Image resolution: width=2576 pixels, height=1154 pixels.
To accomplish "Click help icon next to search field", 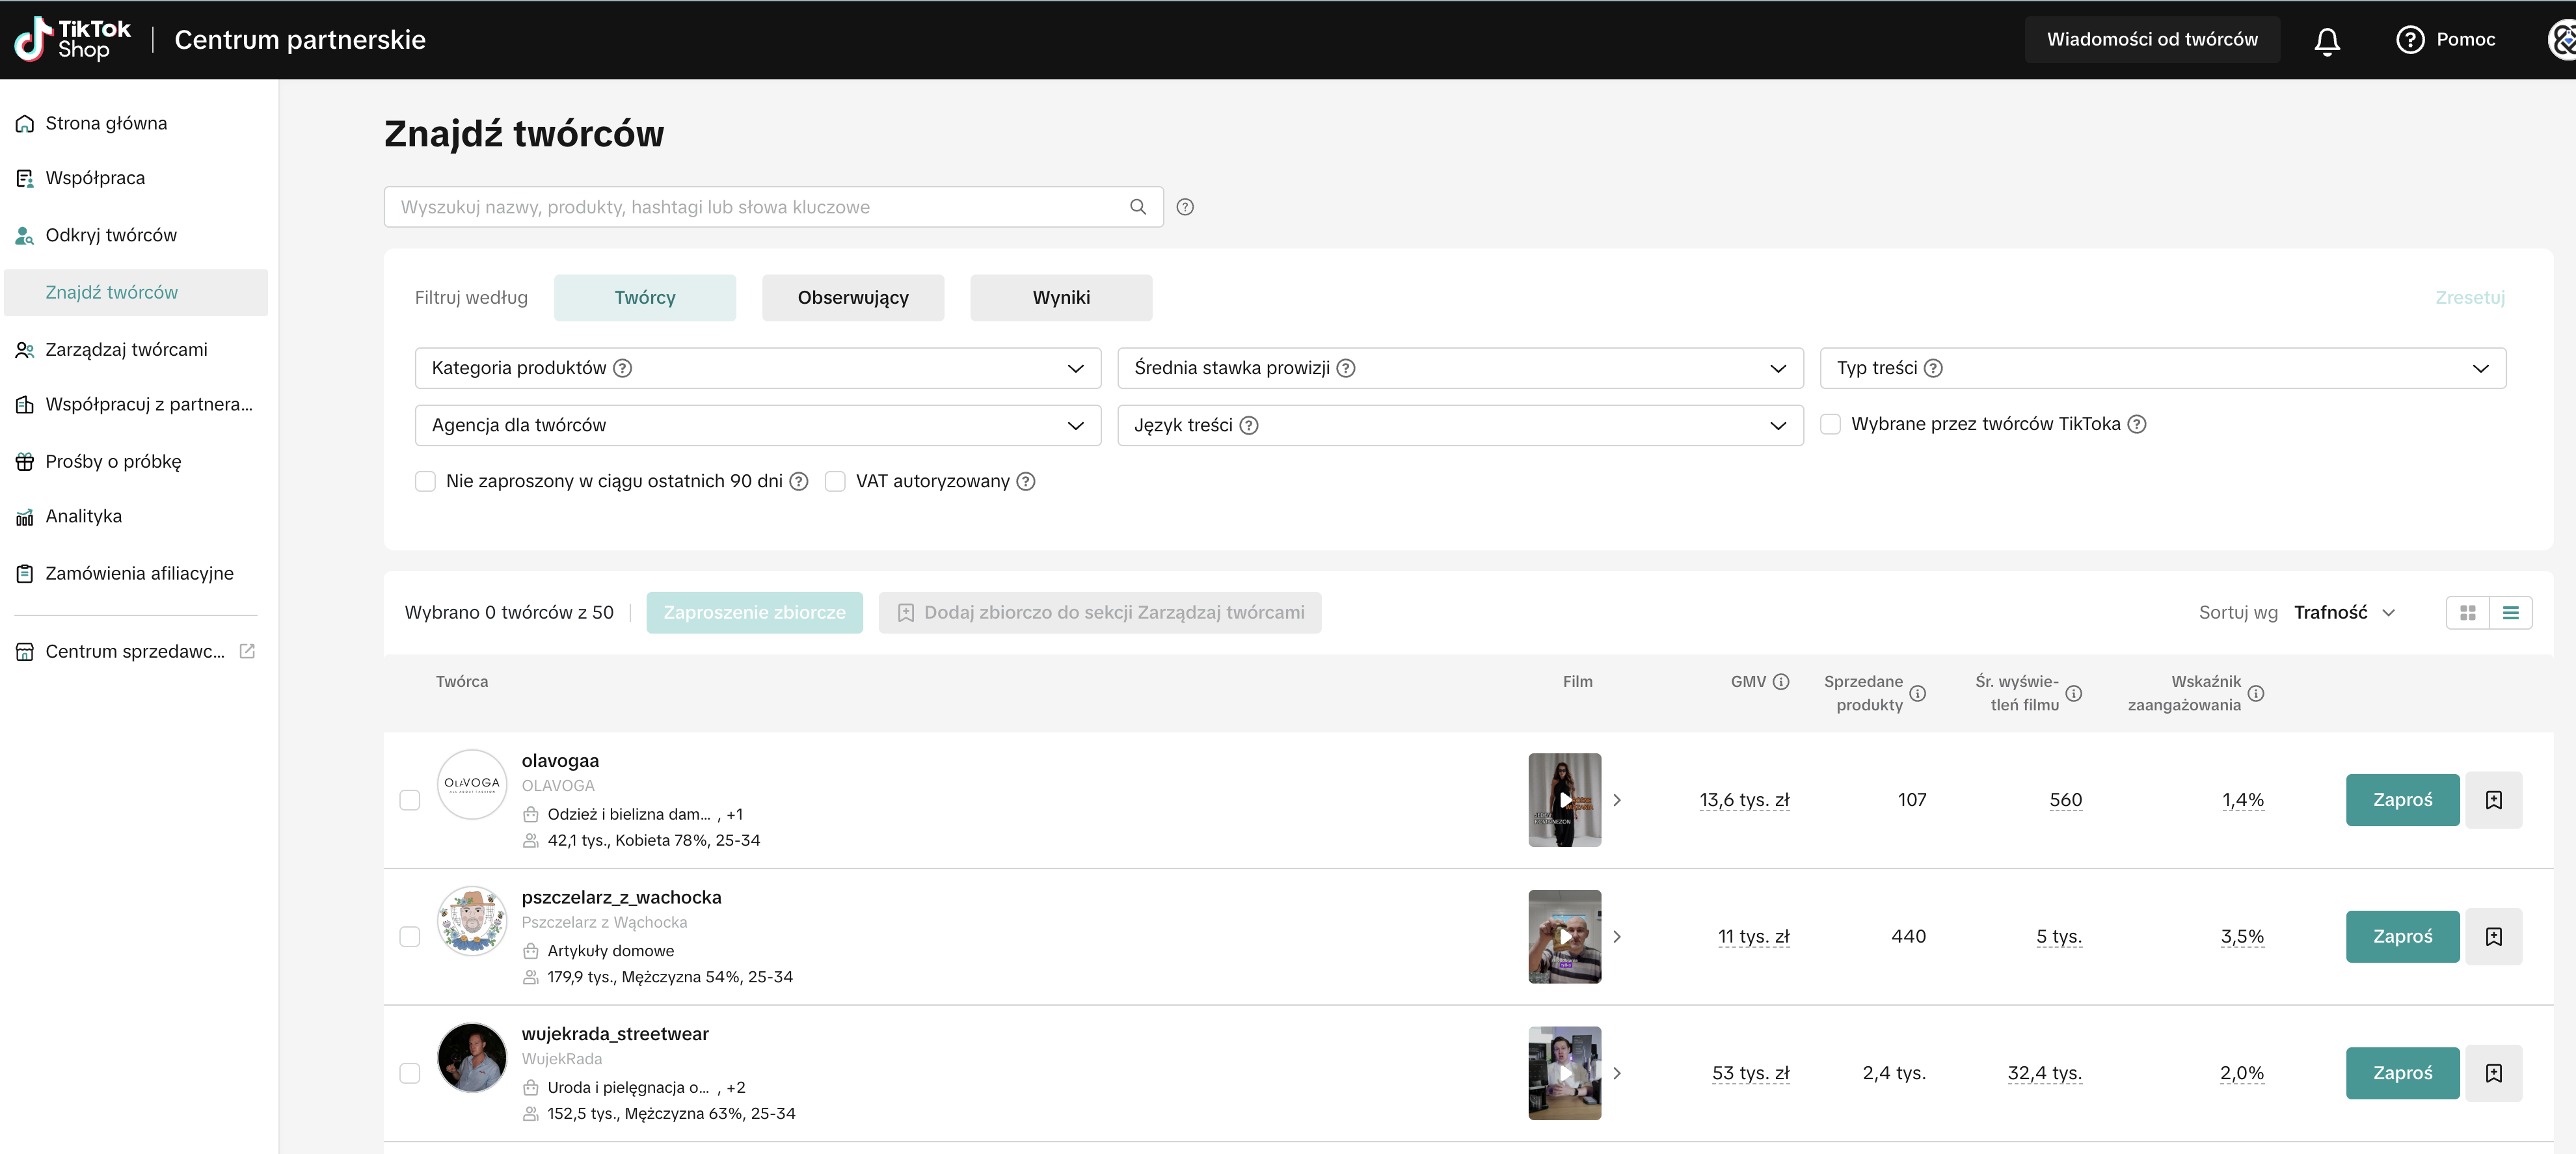I will 1185,207.
